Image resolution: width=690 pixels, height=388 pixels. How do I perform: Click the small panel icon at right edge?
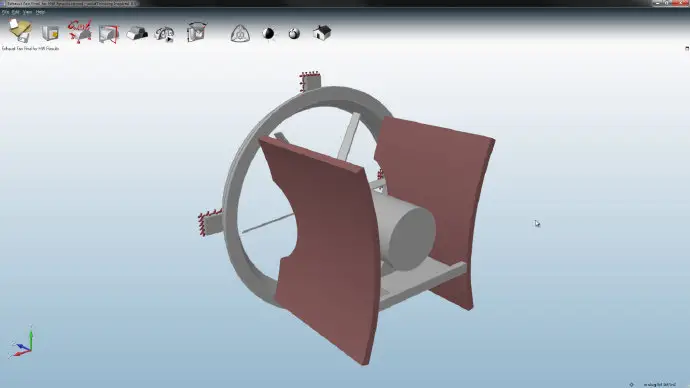tap(687, 48)
